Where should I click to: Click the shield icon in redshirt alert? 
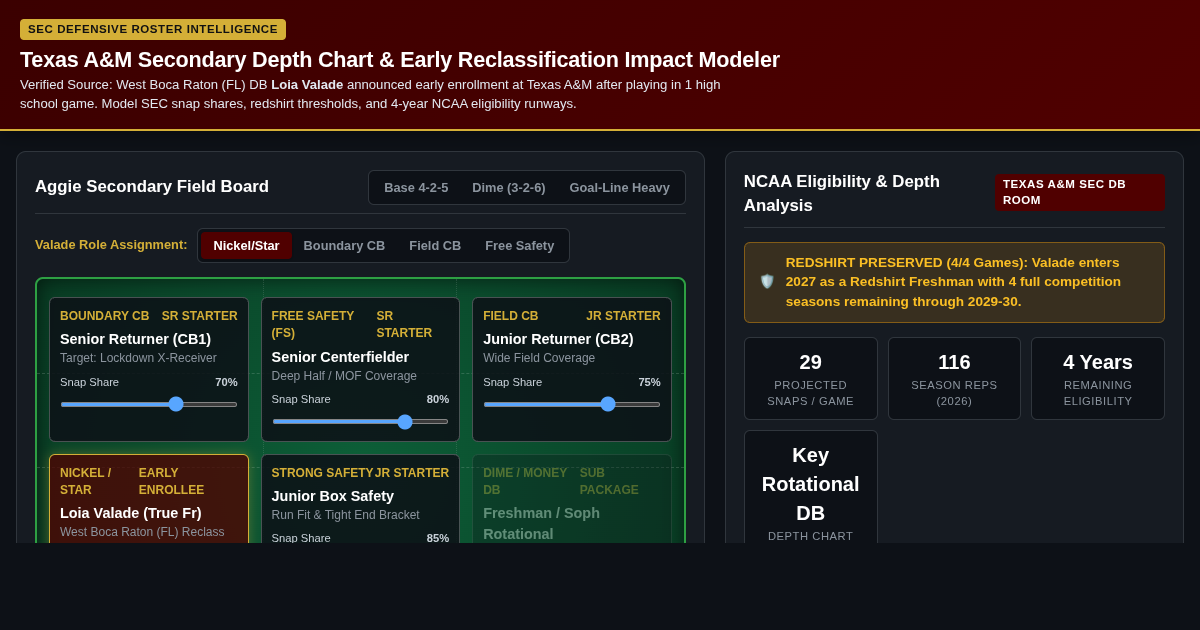pos(767,282)
